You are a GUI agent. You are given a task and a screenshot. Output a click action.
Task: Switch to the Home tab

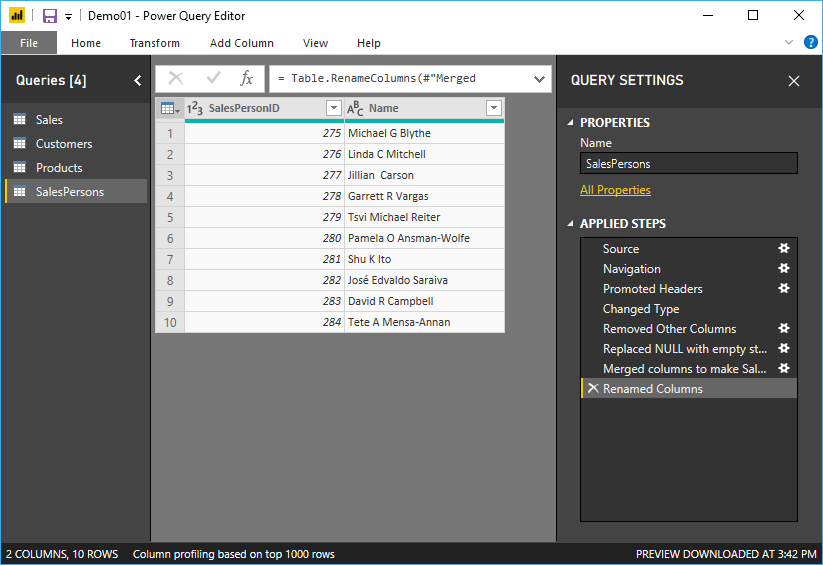pos(86,43)
